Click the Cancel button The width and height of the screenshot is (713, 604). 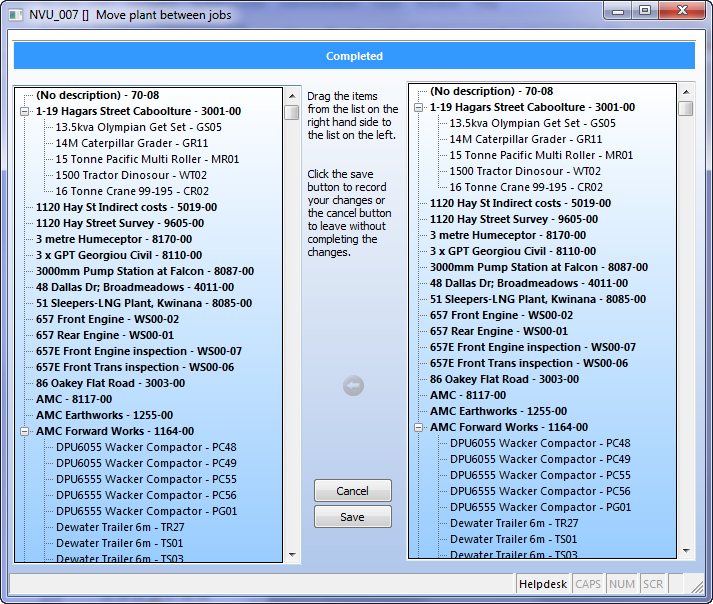click(x=352, y=491)
